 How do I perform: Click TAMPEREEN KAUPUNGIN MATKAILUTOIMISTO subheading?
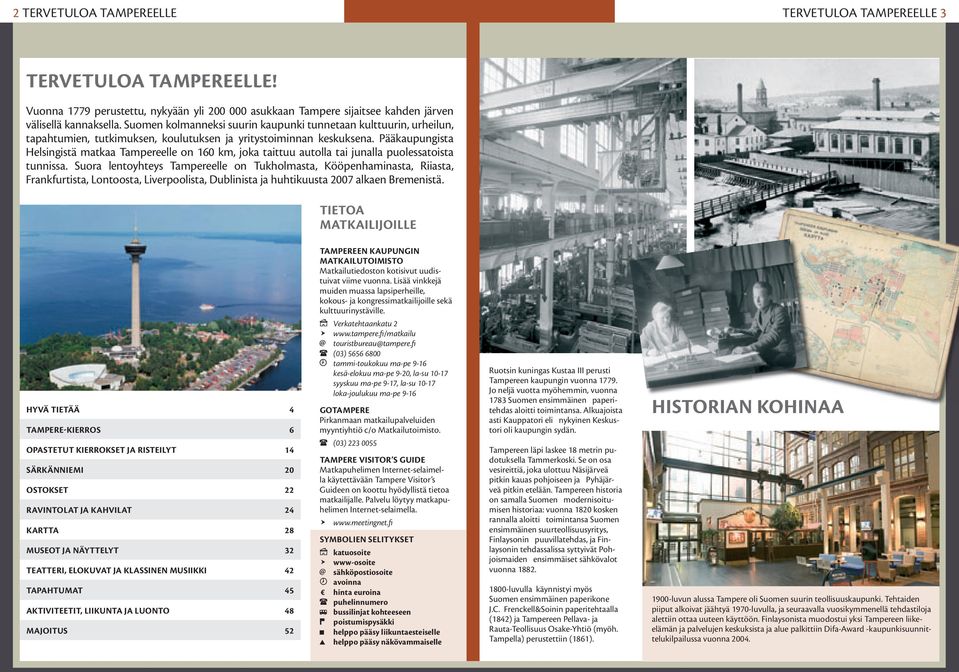(x=369, y=256)
